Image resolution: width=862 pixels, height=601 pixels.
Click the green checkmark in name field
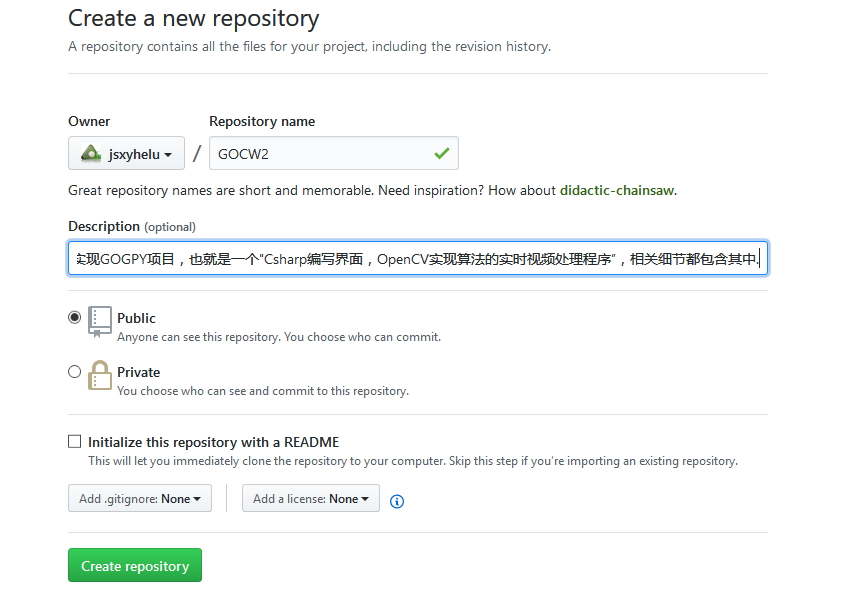click(441, 154)
